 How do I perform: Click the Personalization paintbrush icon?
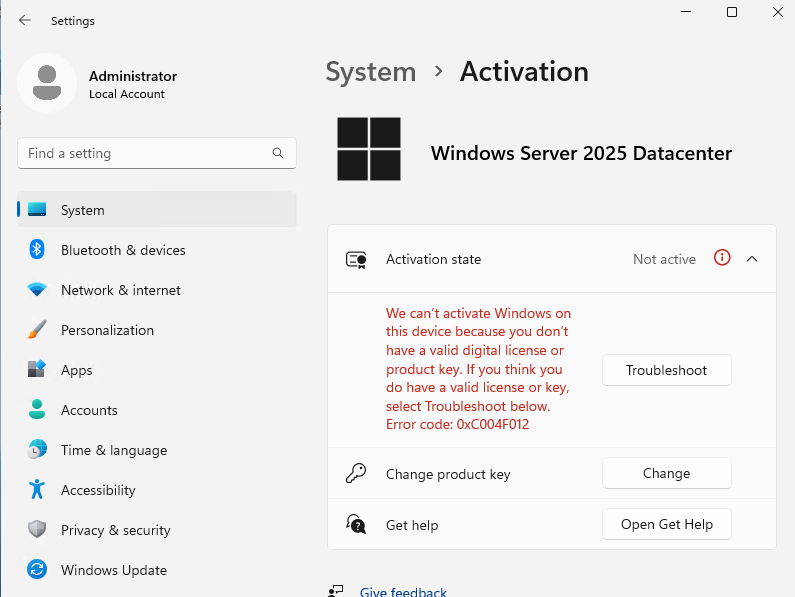(x=37, y=330)
